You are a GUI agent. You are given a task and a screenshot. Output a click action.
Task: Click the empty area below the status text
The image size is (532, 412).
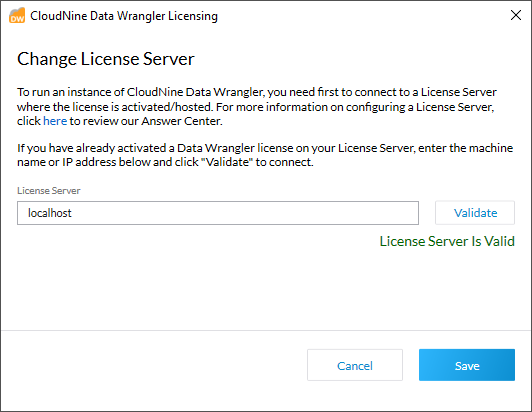pos(266,288)
